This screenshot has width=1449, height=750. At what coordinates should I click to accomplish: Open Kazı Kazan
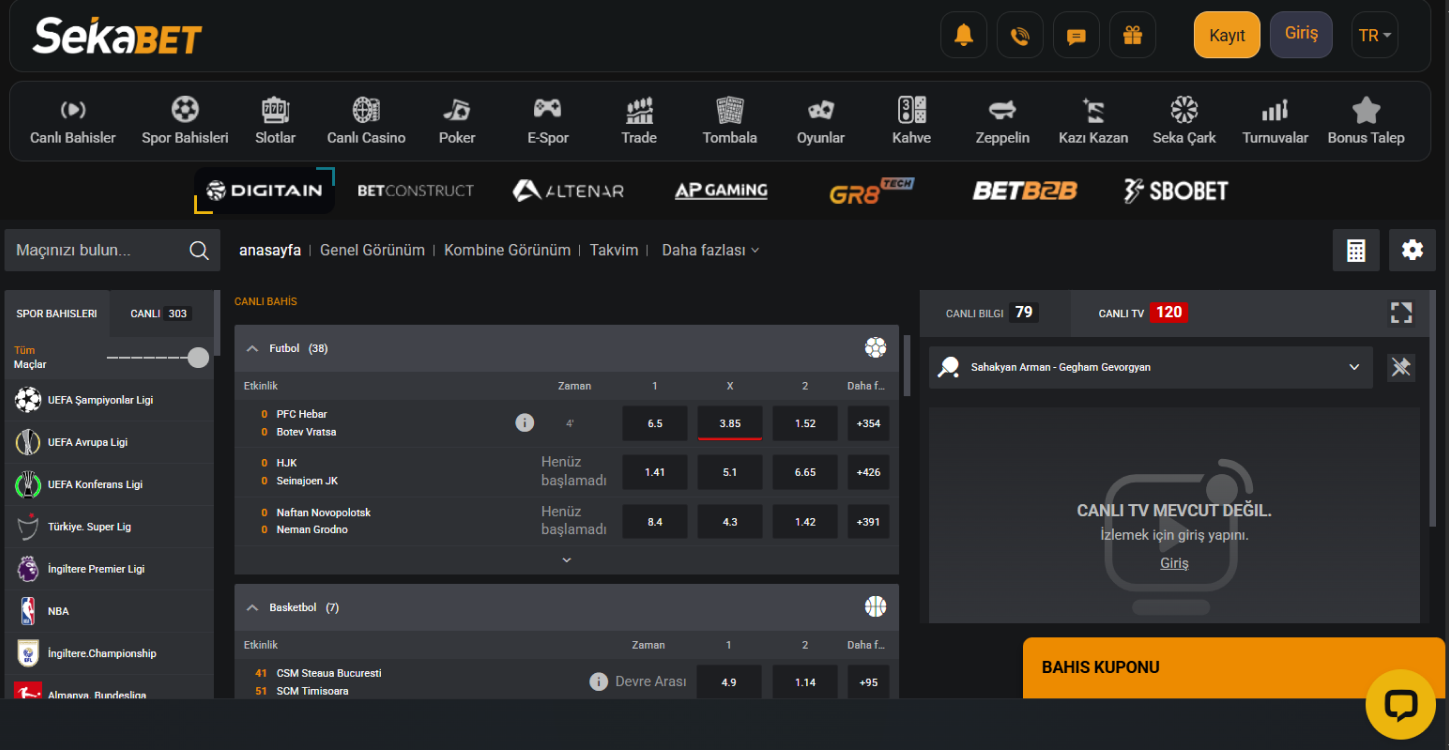[x=1094, y=121]
